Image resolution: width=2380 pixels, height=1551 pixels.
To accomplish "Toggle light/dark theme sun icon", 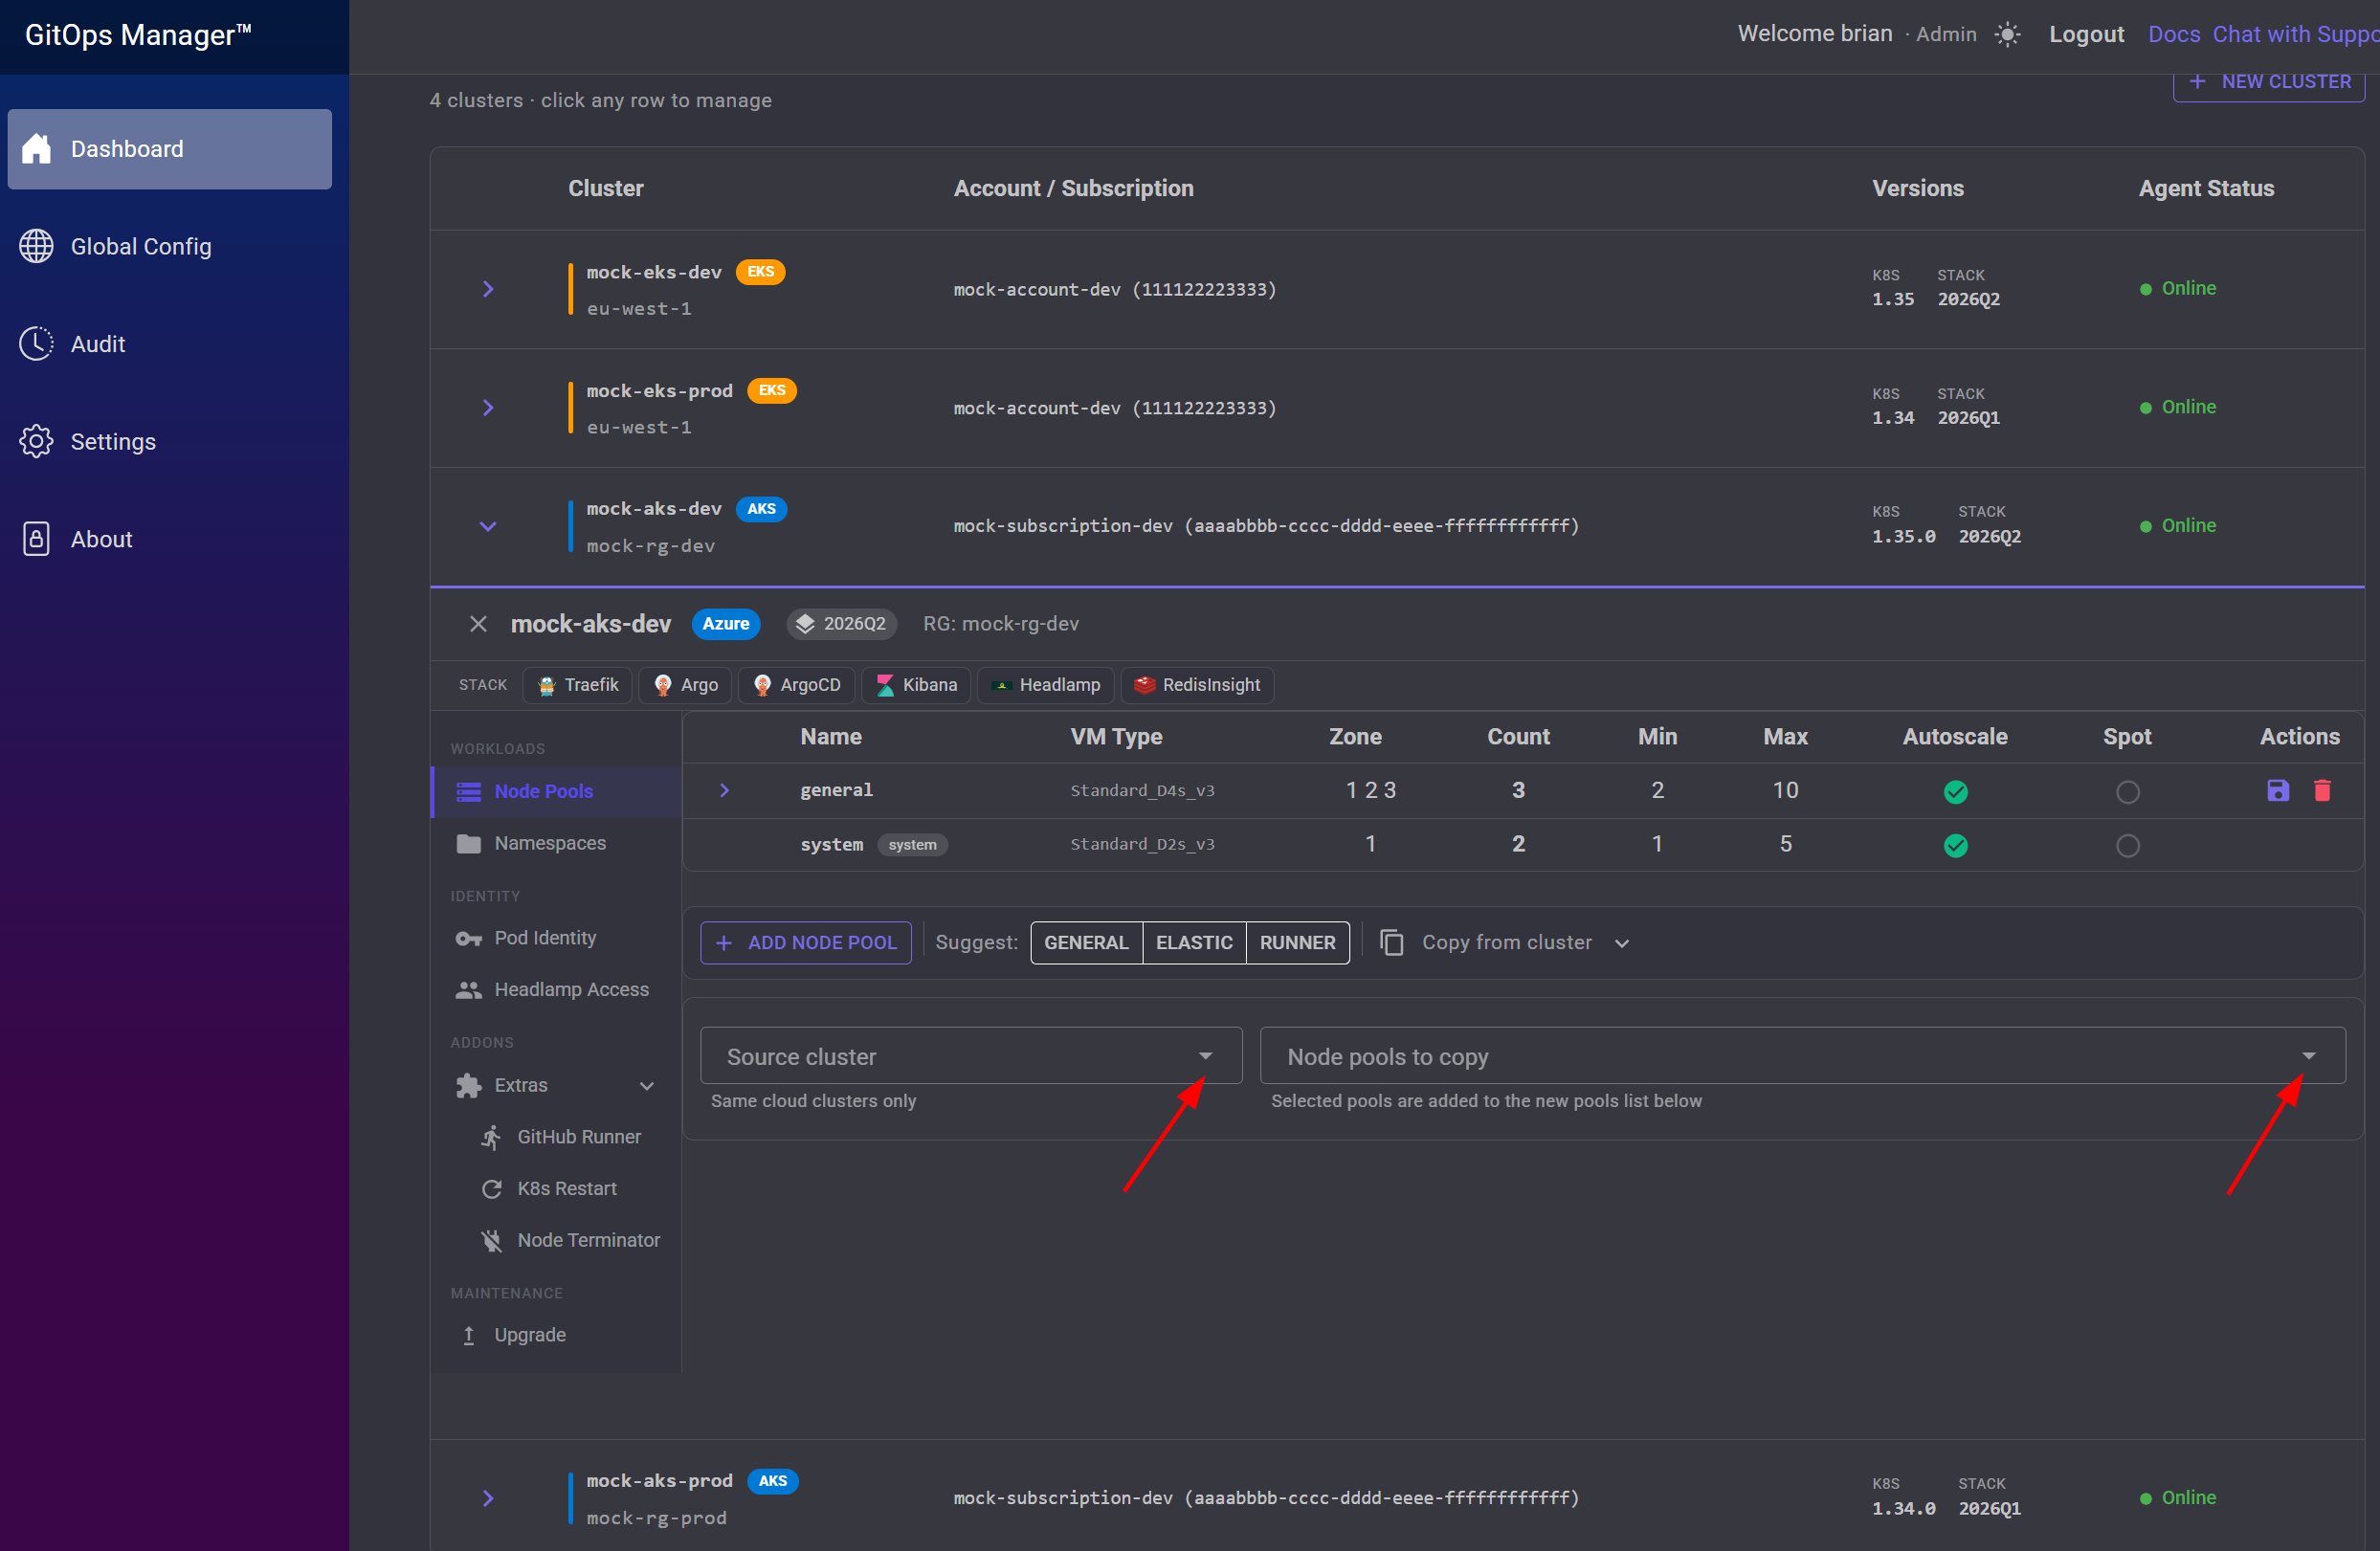I will point(2007,34).
